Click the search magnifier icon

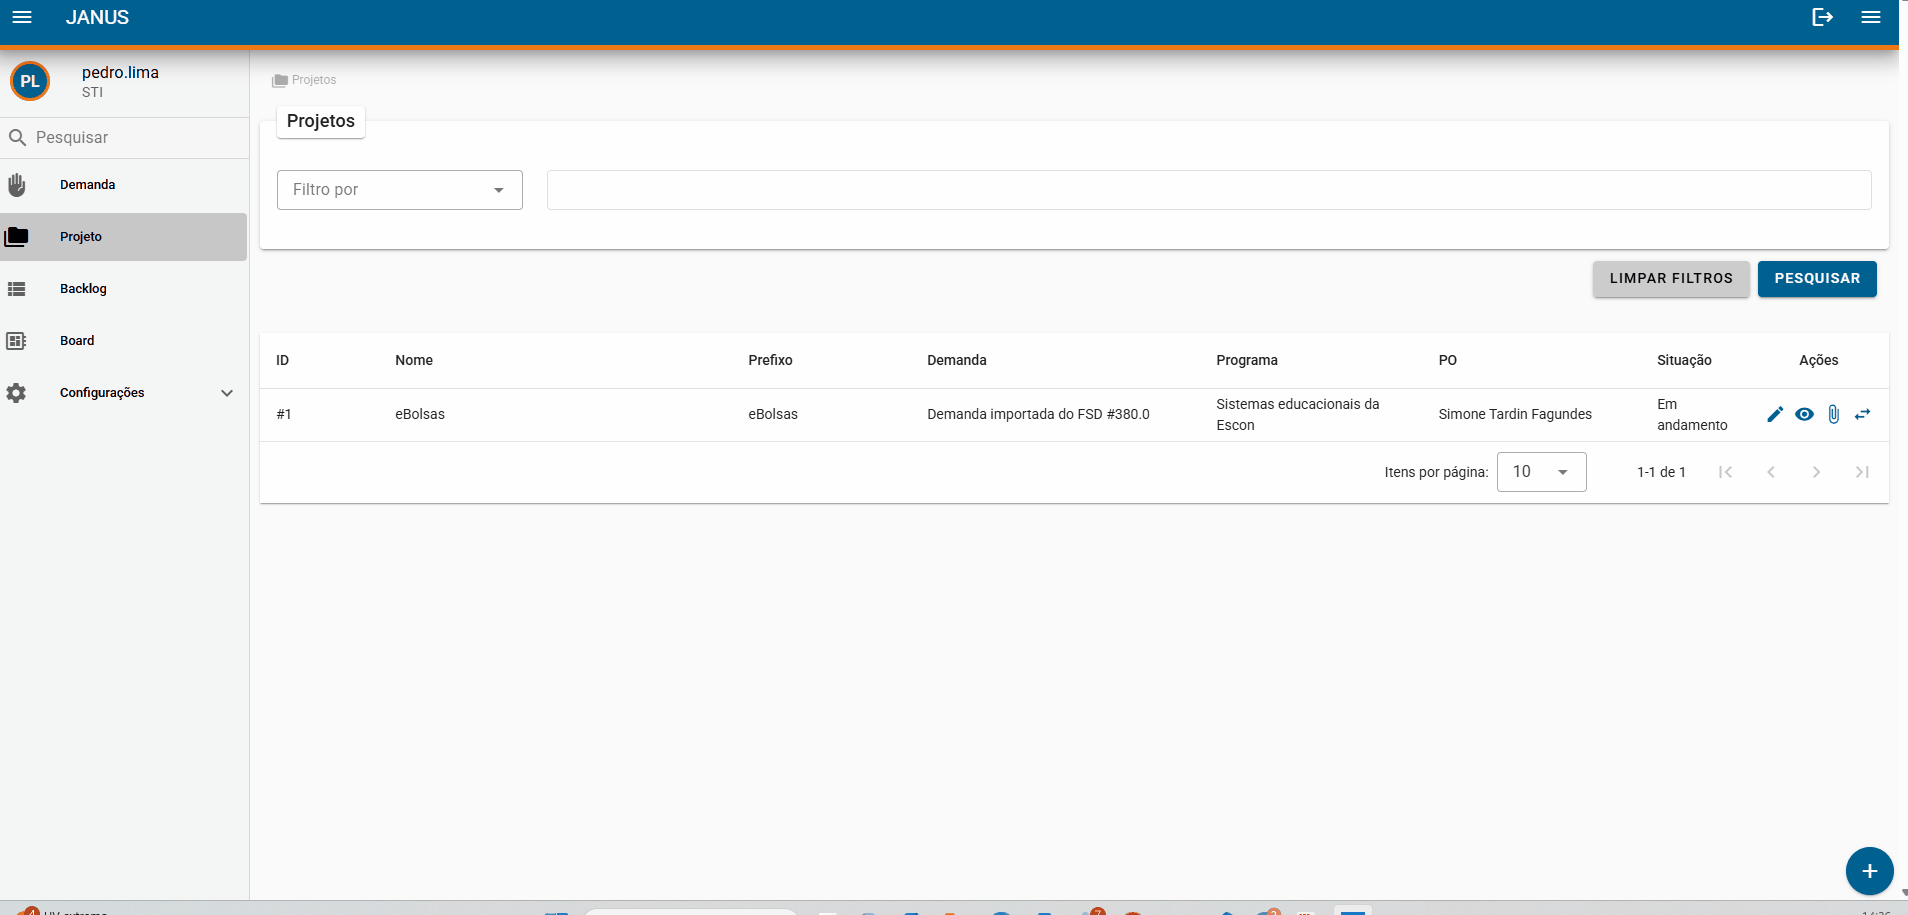(17, 137)
